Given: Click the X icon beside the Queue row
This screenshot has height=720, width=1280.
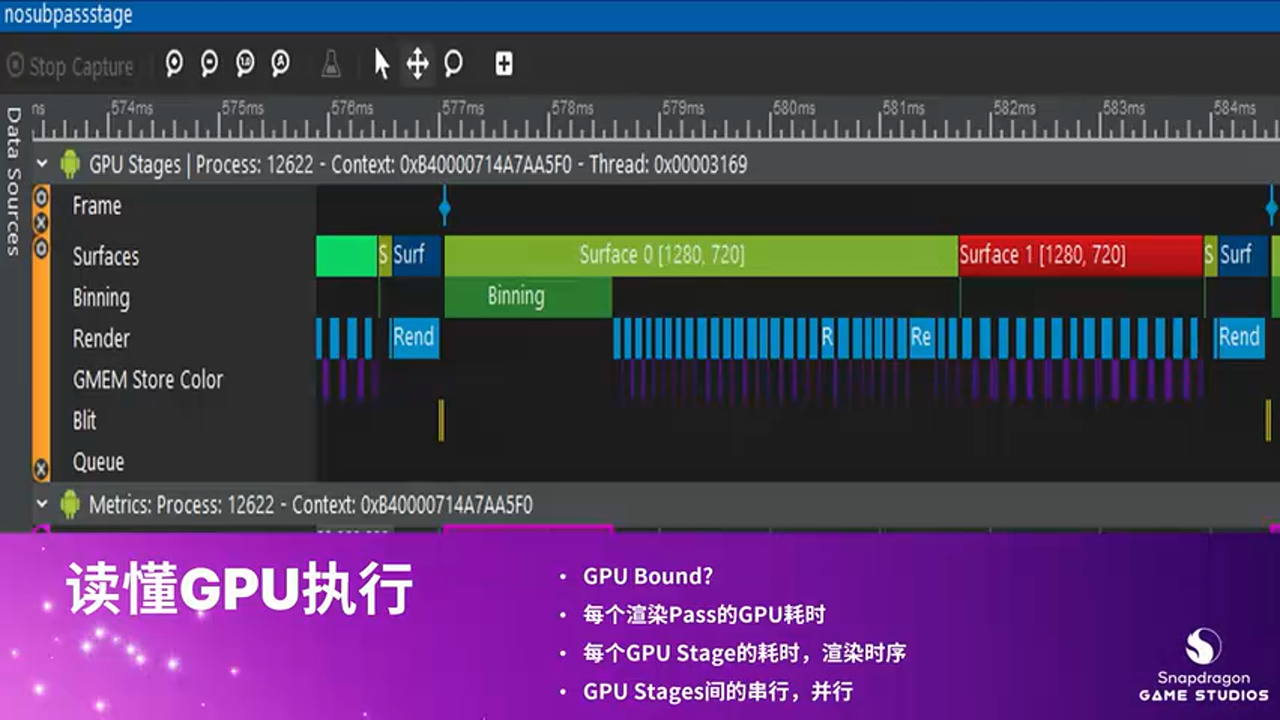Looking at the screenshot, I should [x=40, y=469].
